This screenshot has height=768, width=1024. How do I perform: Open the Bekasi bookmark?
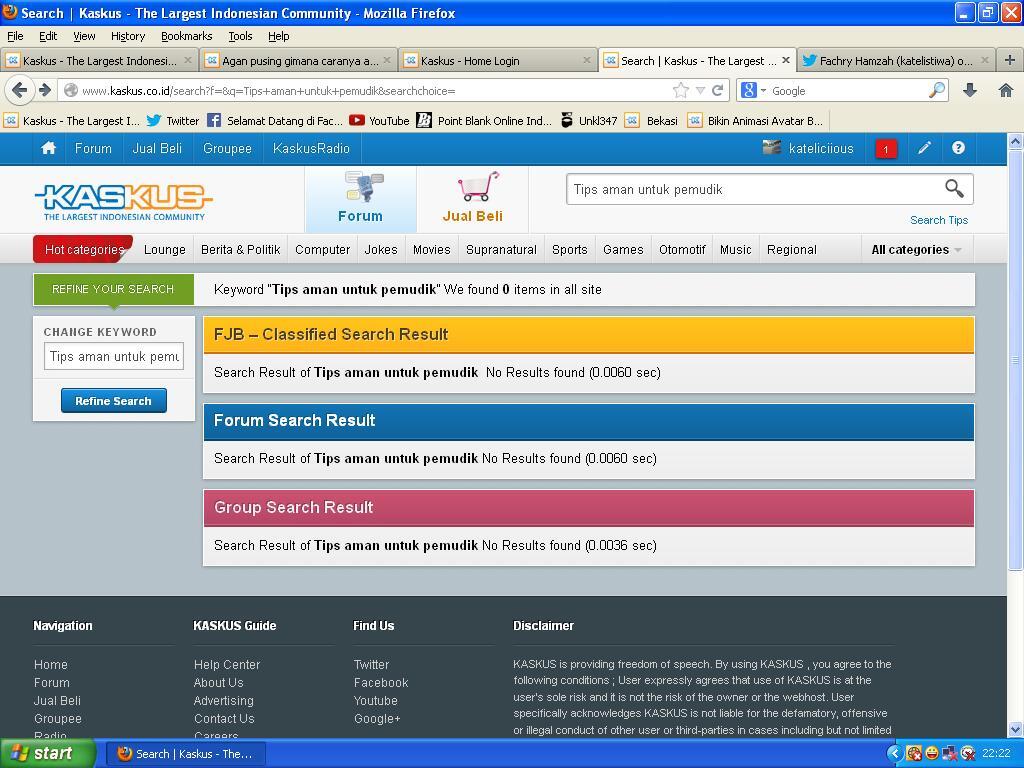click(x=651, y=121)
